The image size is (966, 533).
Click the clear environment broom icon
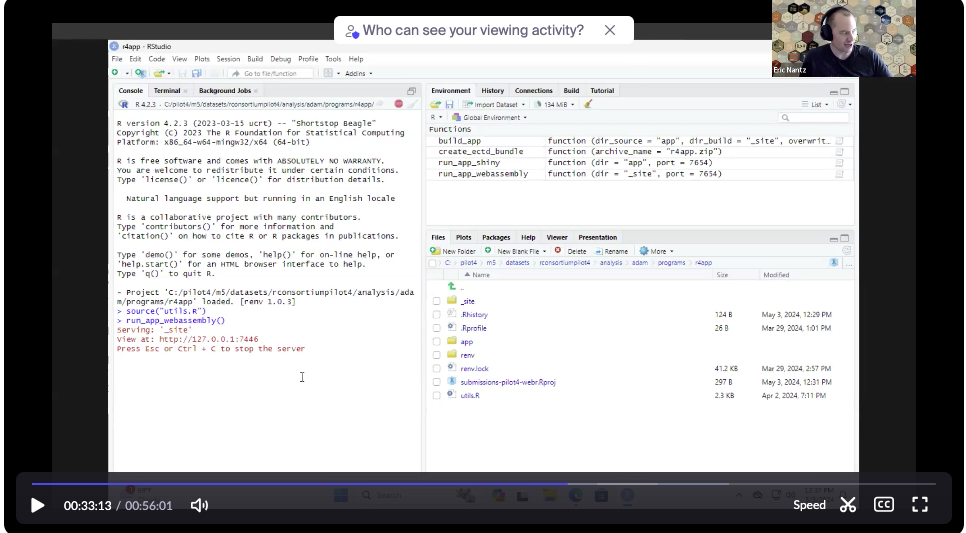588,104
